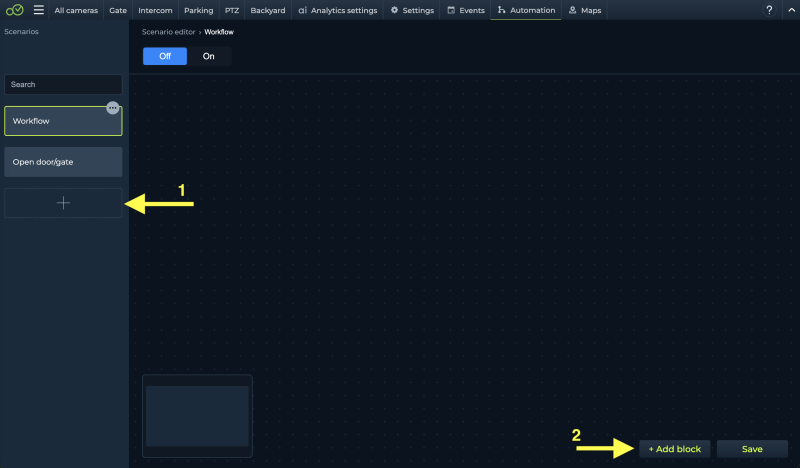Open the Settings tab
800x468 pixels.
412,10
